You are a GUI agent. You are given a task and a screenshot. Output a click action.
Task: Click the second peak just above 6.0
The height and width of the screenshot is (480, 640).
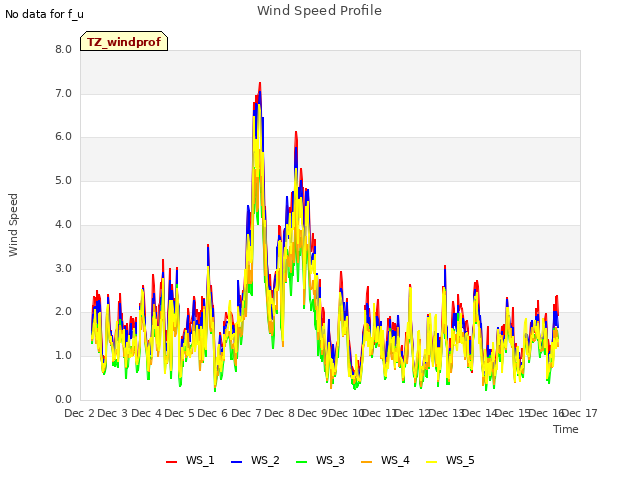(x=296, y=132)
